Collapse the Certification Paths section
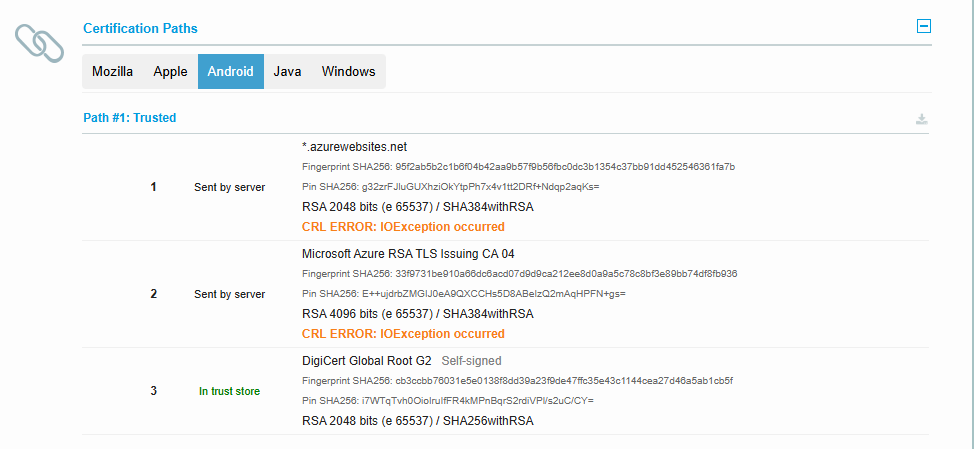Image resolution: width=974 pixels, height=449 pixels. click(x=924, y=26)
